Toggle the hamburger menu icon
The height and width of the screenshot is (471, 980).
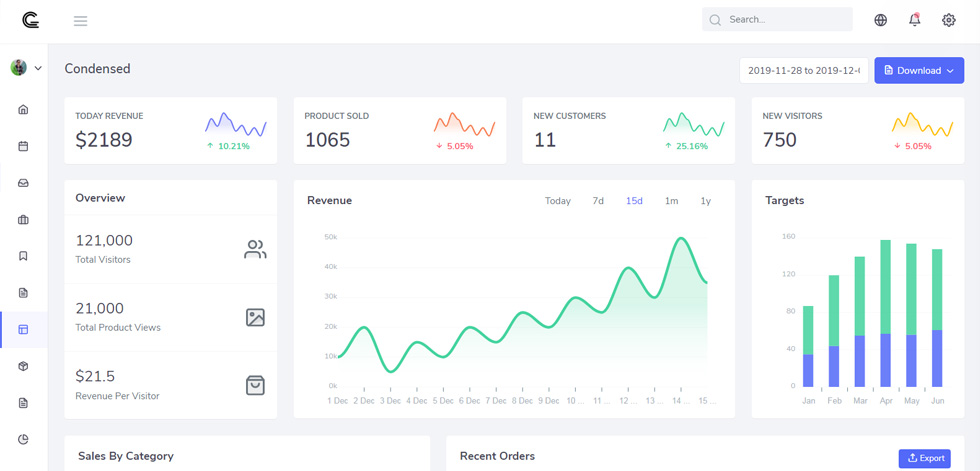81,21
